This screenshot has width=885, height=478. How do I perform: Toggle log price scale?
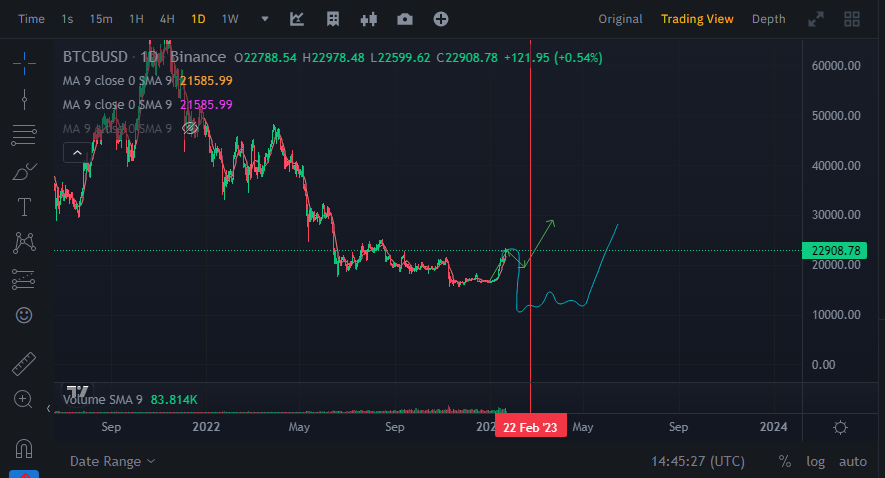point(816,462)
